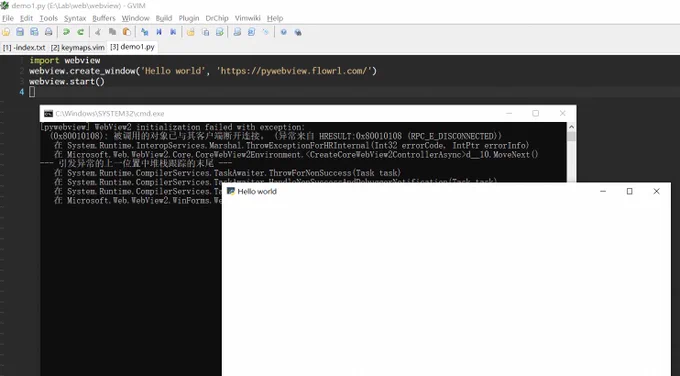Click the 'Hello world' string in the code
This screenshot has width=680, height=376.
[173, 71]
